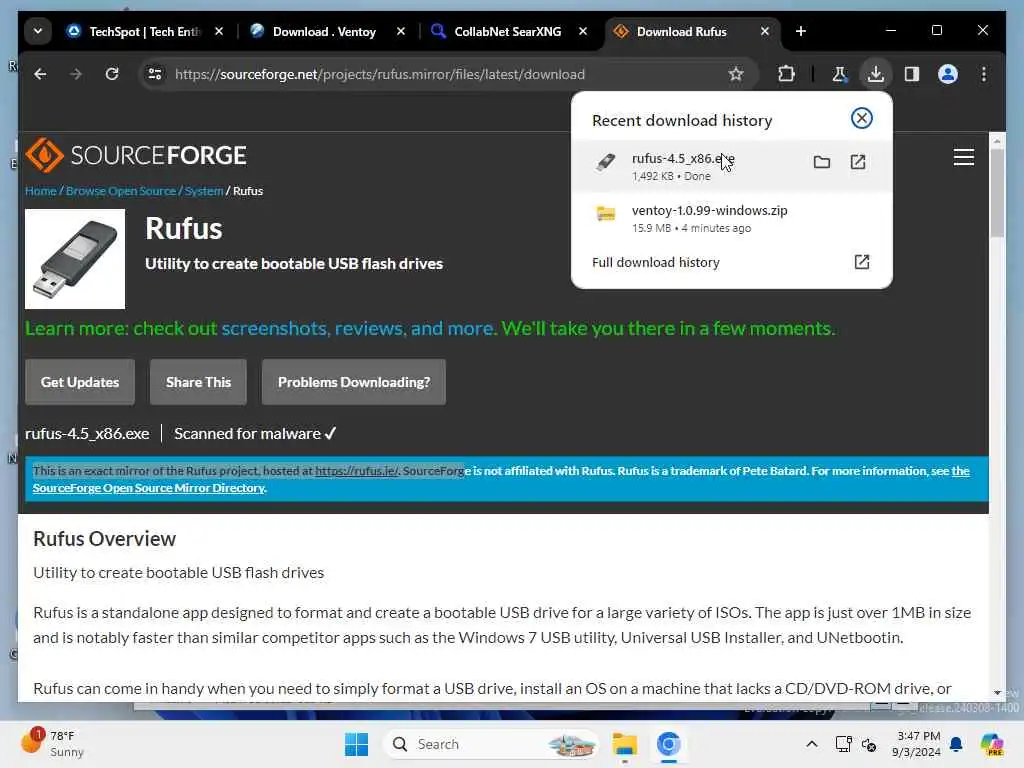
Task: Open Browse Open Source breadcrumb
Action: (121, 191)
